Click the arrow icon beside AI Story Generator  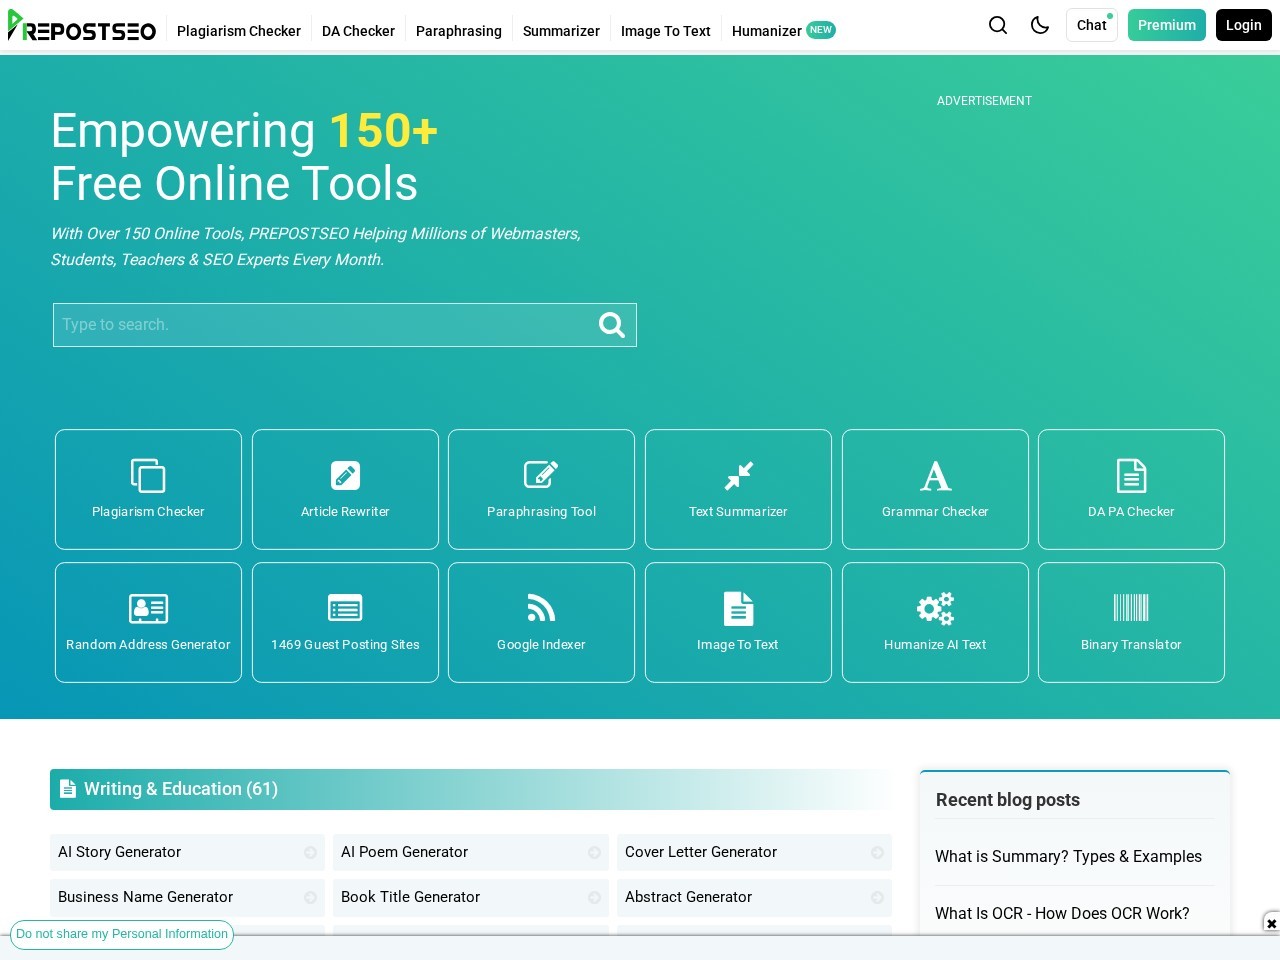click(310, 853)
